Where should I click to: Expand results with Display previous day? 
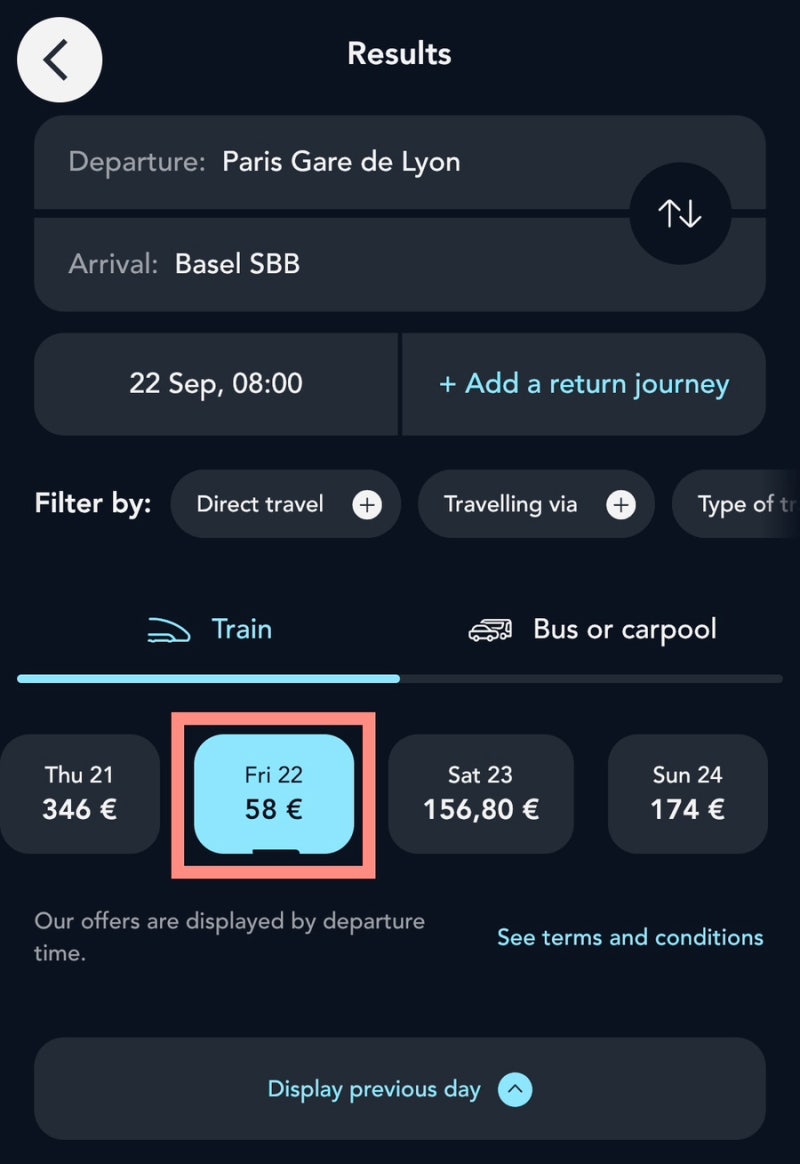(400, 1089)
